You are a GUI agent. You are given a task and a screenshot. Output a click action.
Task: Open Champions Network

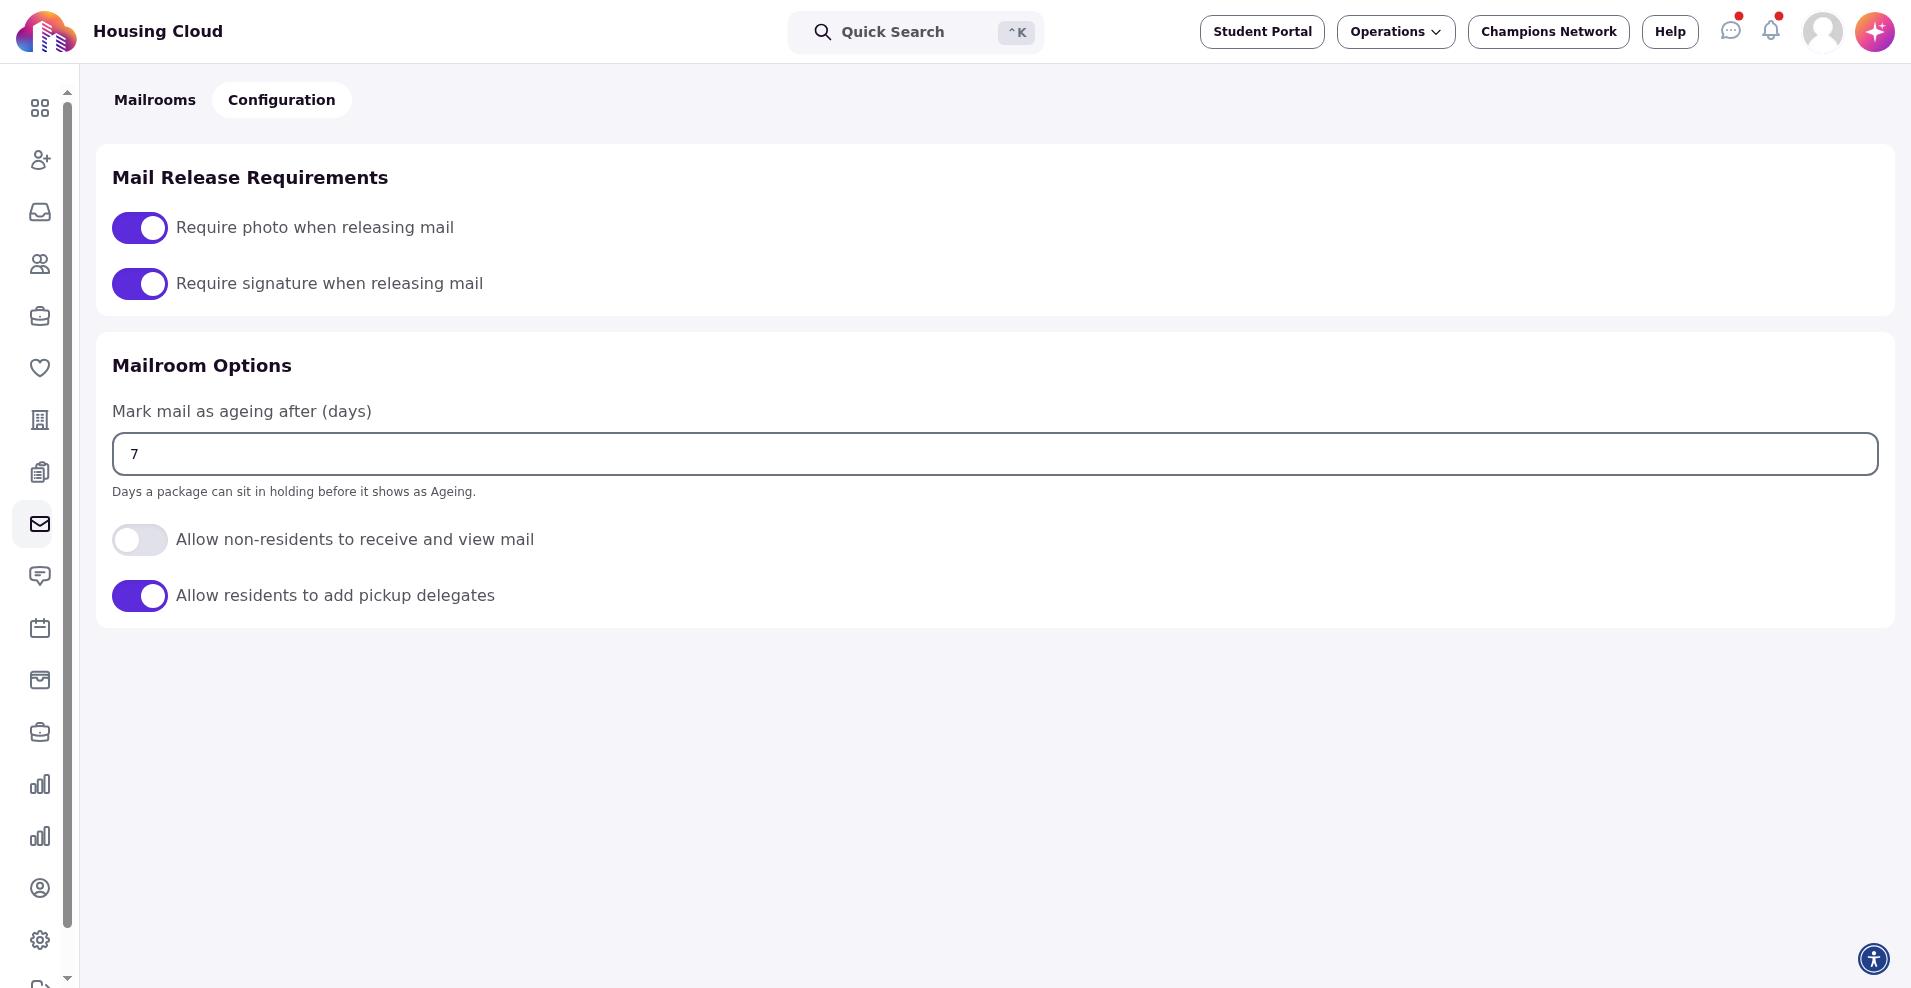point(1549,32)
